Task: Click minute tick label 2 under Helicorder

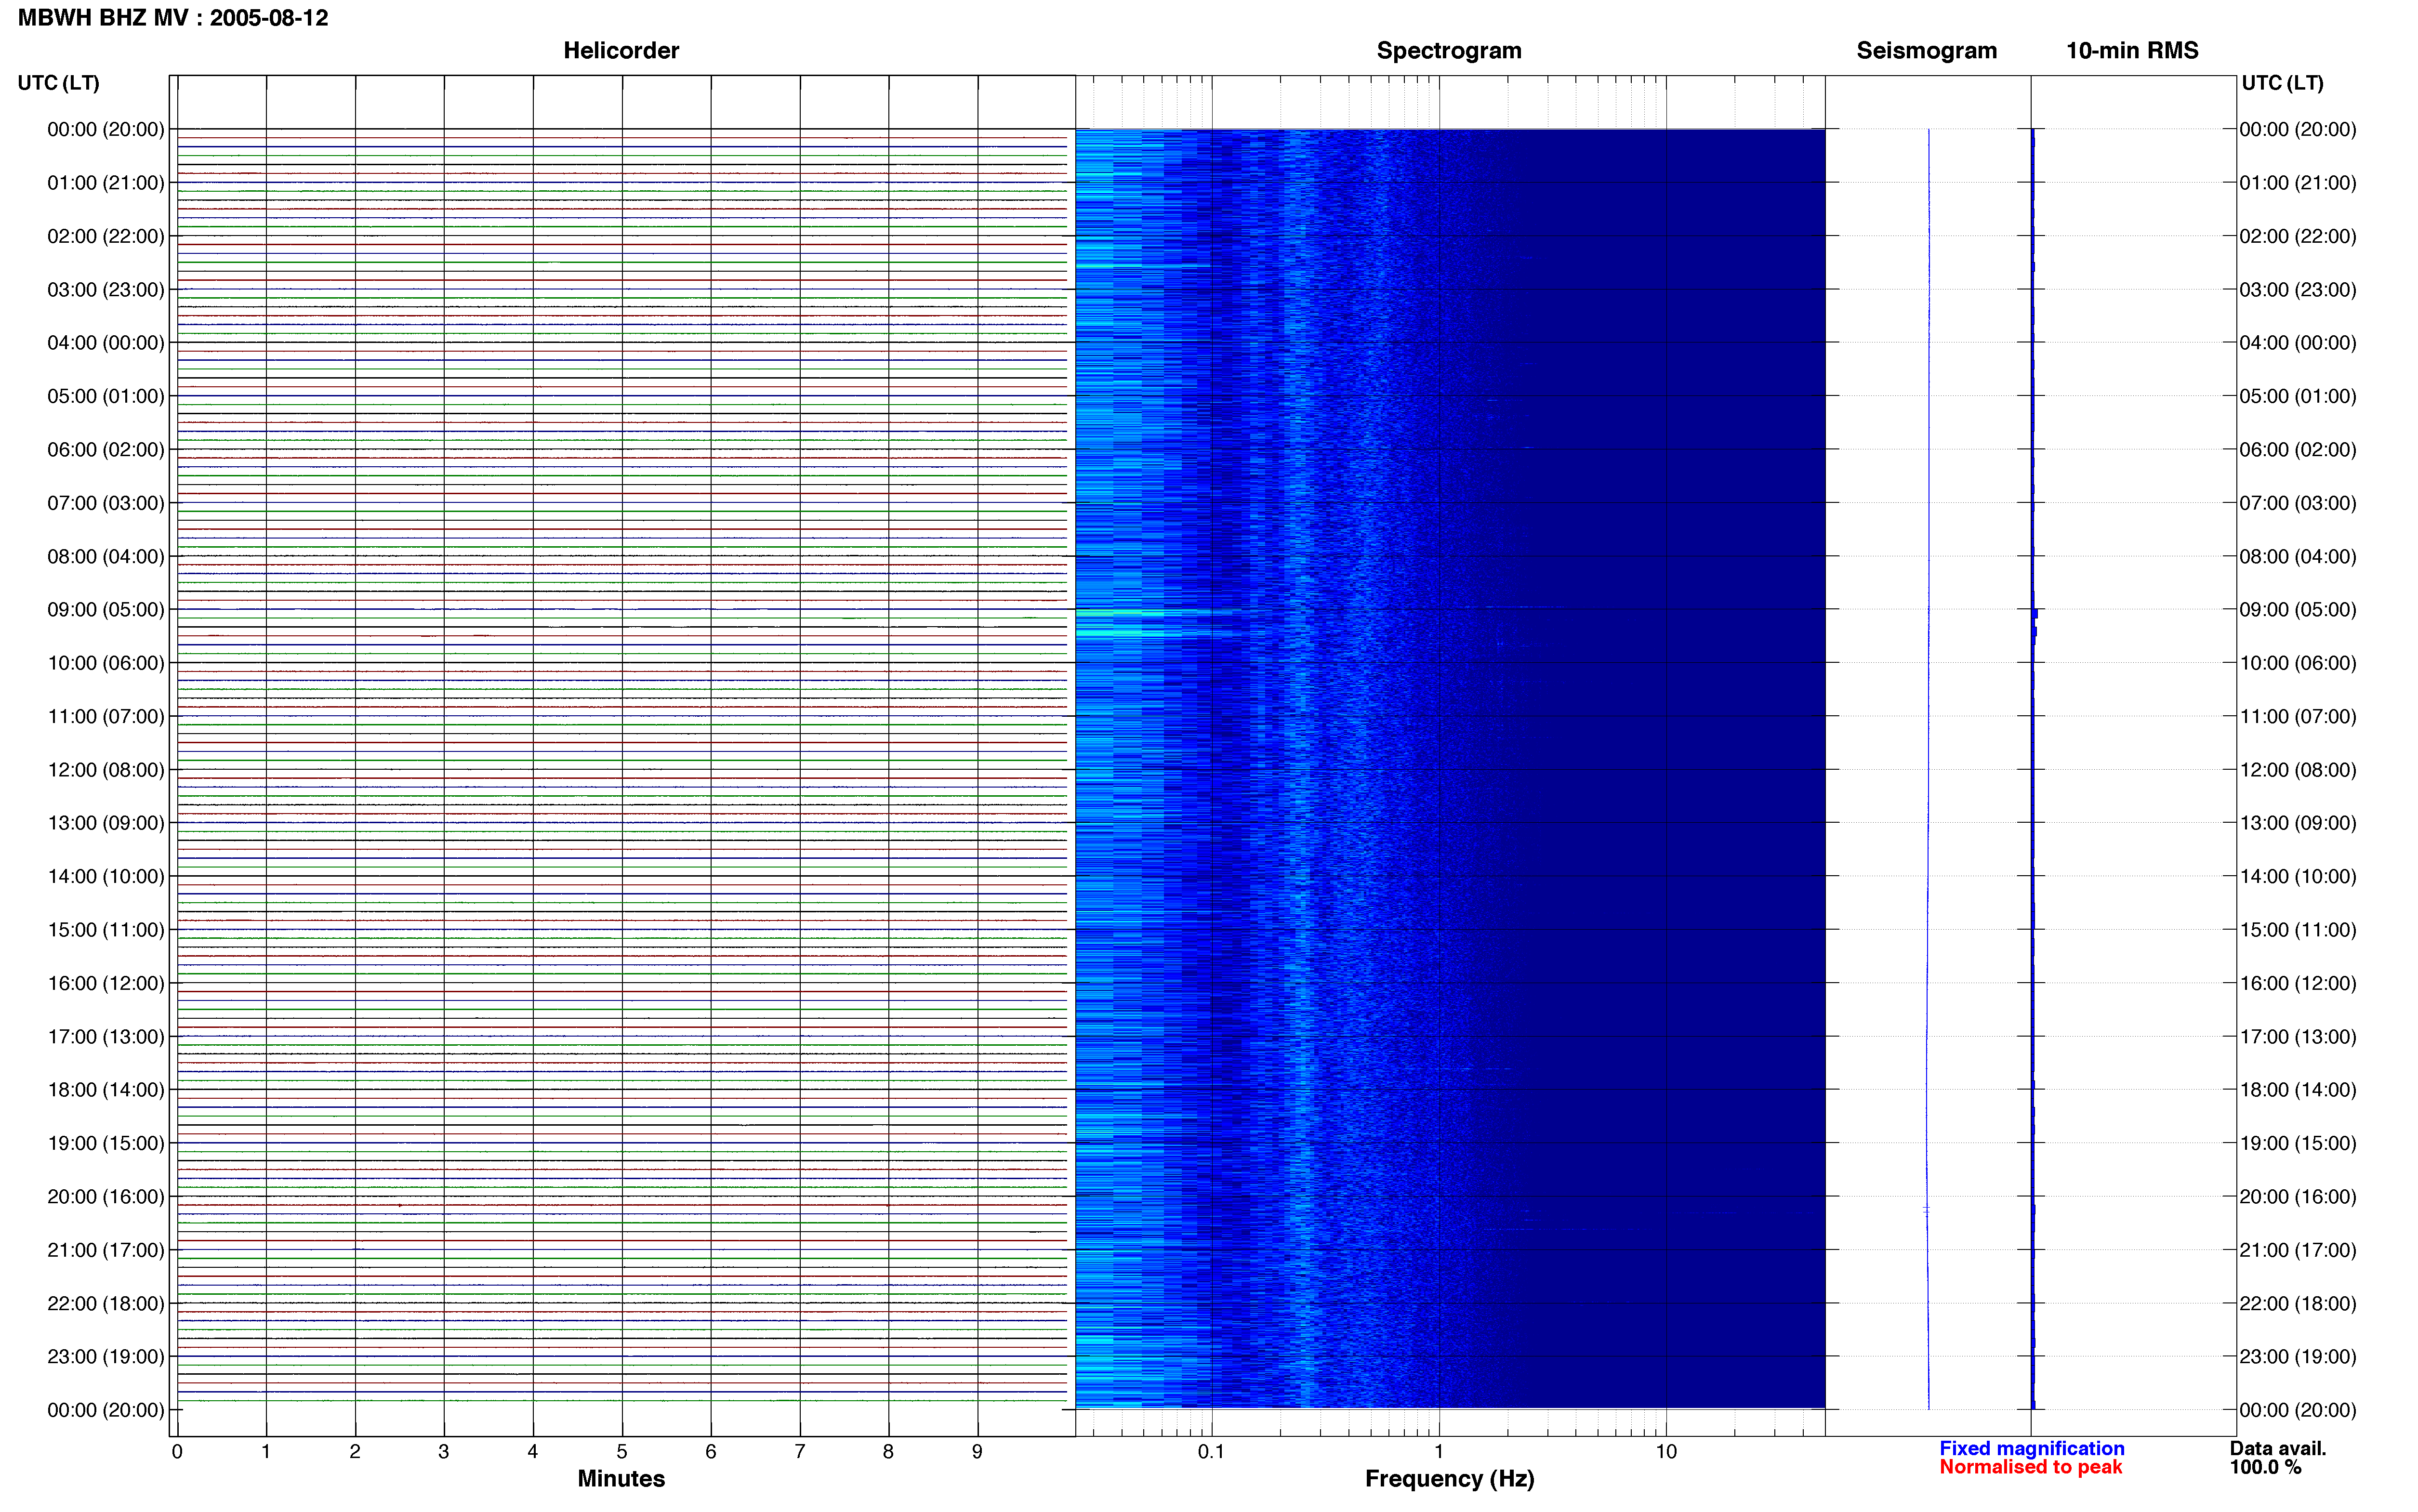Action: [x=355, y=1452]
